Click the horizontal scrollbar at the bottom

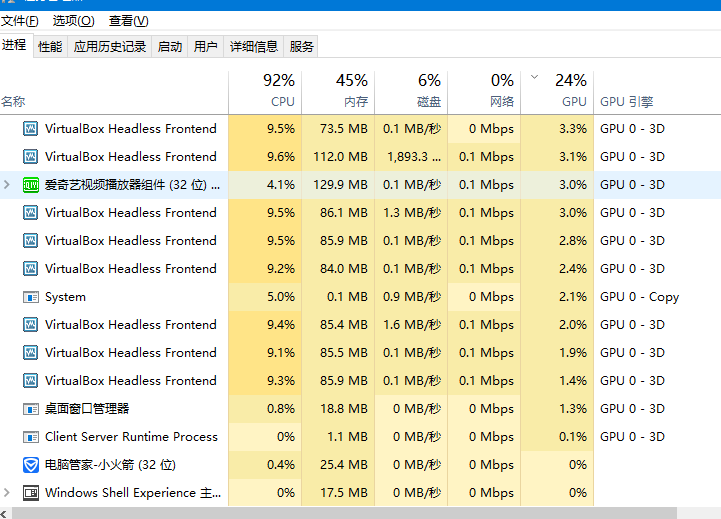tap(340, 512)
